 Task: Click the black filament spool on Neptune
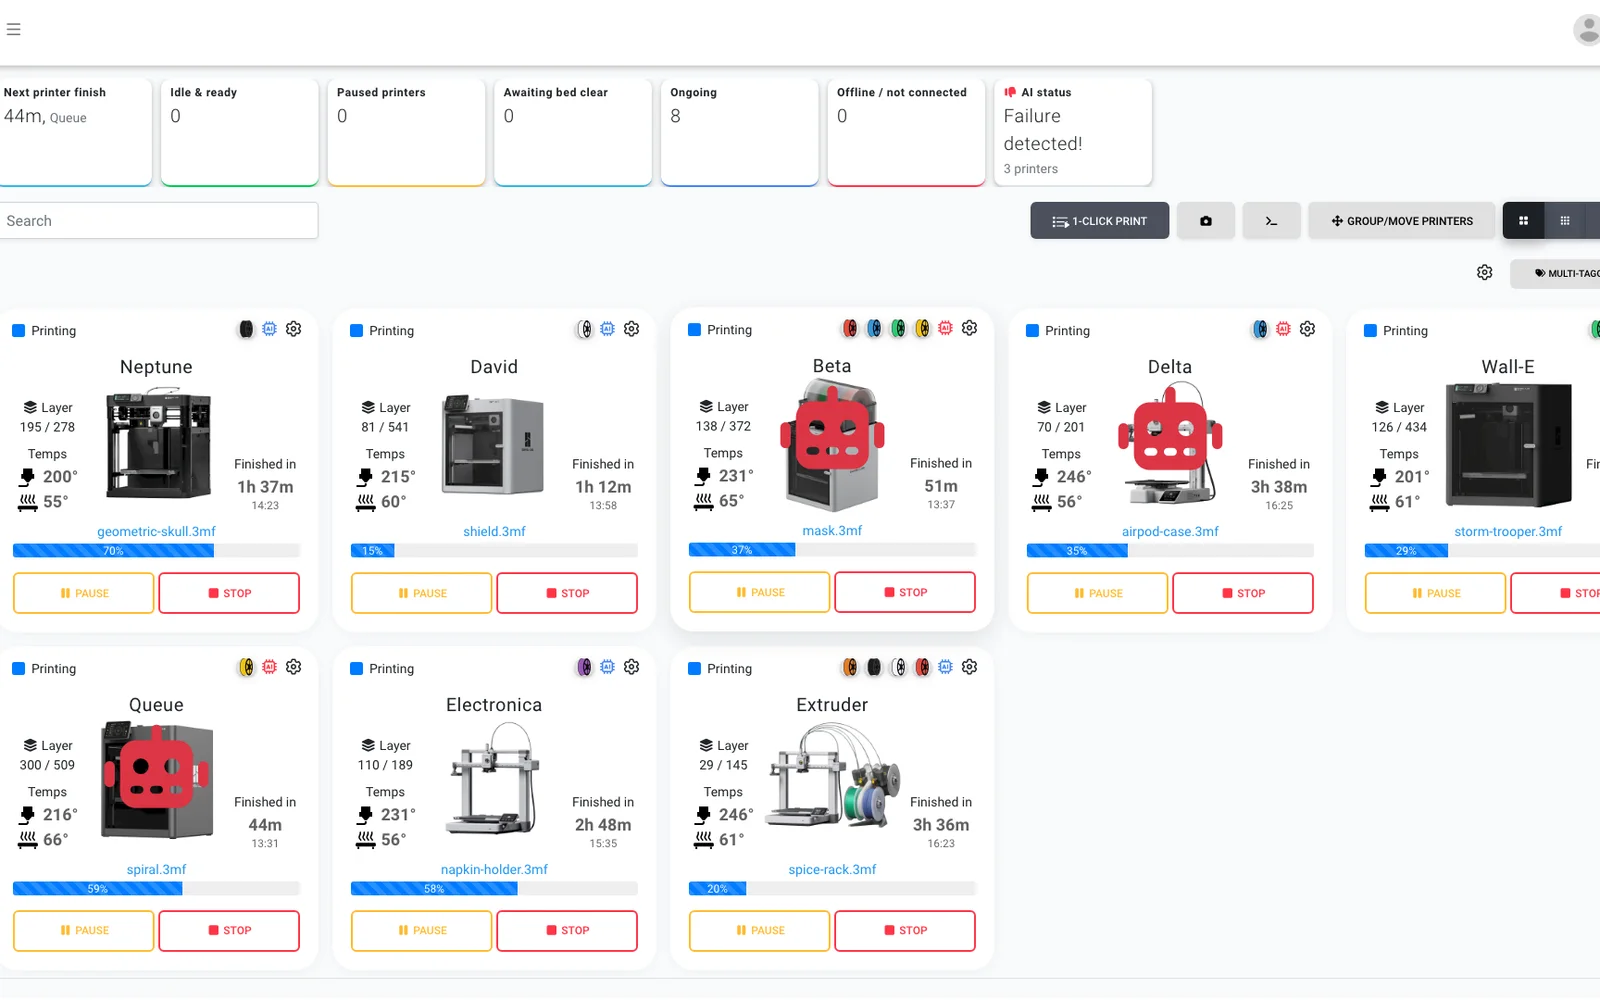point(246,329)
